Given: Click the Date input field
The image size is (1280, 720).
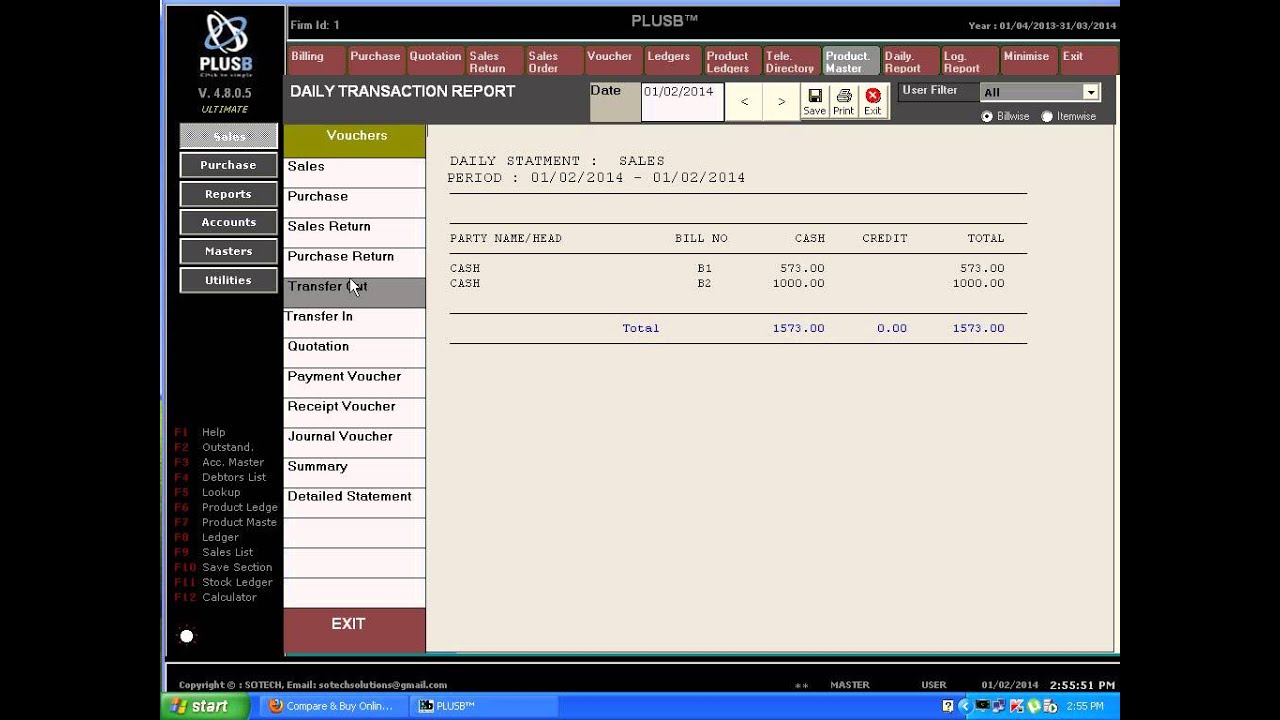Looking at the screenshot, I should click(682, 102).
